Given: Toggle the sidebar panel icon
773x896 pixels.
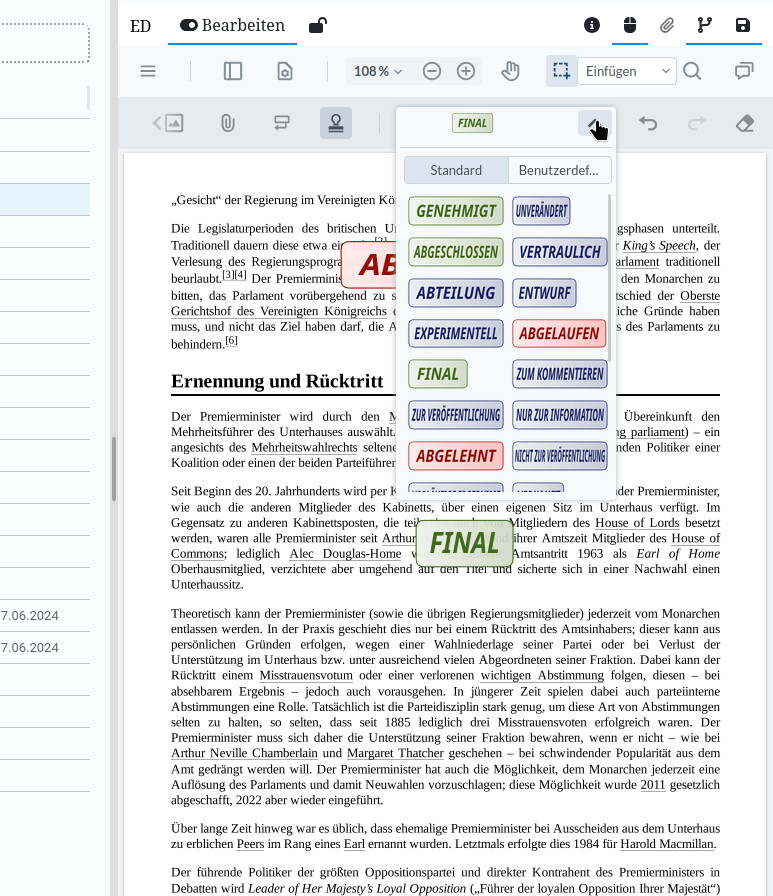Looking at the screenshot, I should 233,71.
